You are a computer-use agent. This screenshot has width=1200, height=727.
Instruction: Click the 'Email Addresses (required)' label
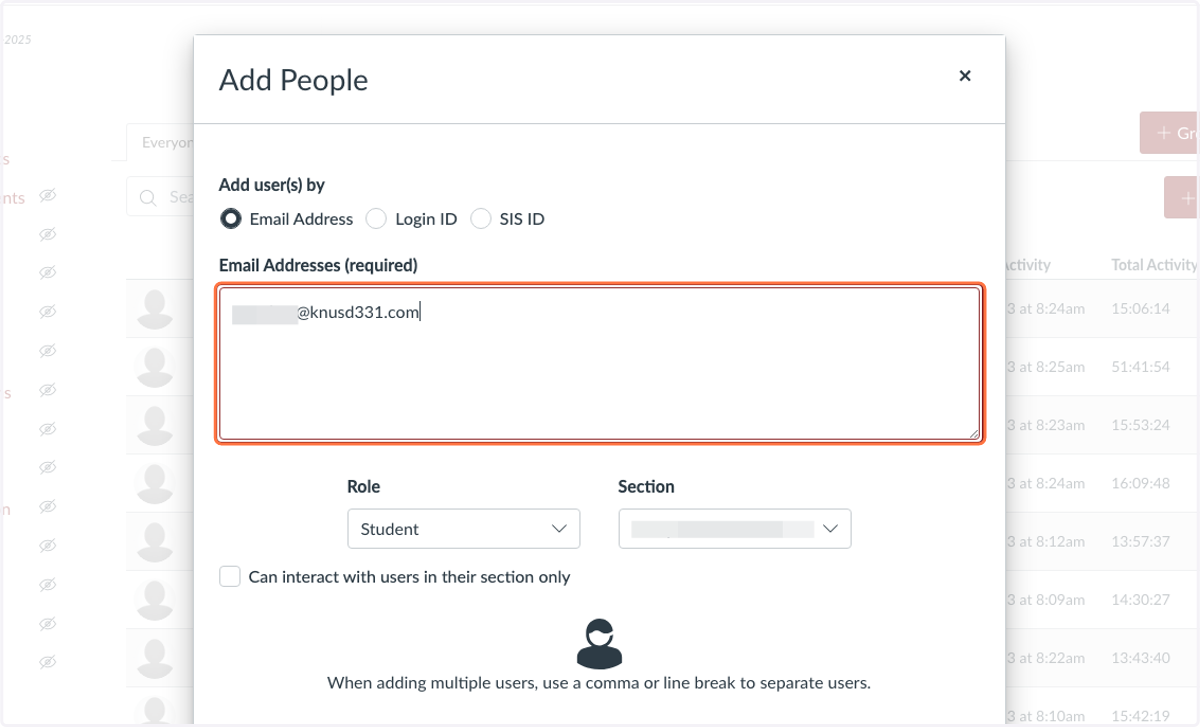[318, 265]
